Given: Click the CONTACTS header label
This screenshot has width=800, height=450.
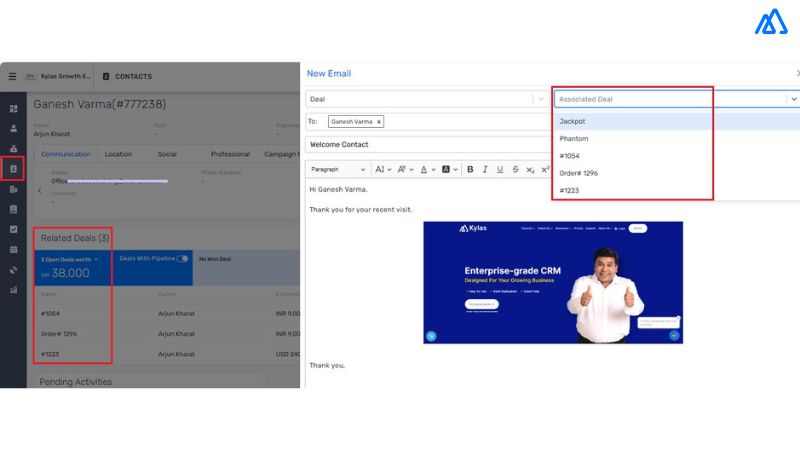Looking at the screenshot, I should coord(133,77).
